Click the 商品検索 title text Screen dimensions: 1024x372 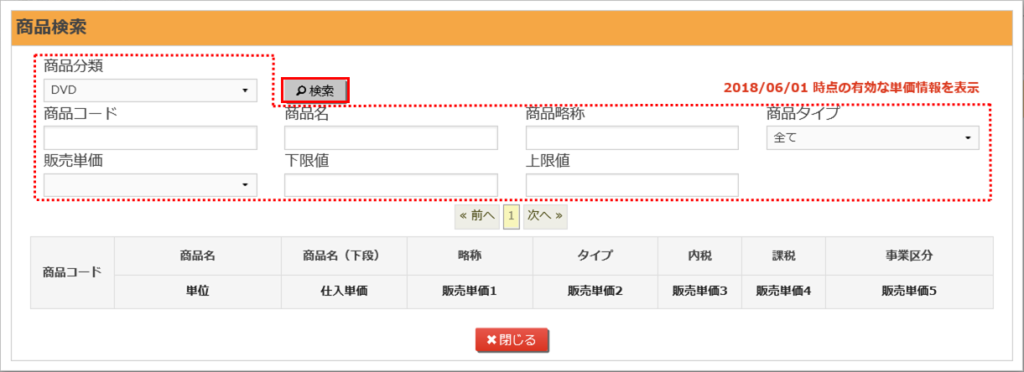[x=52, y=27]
